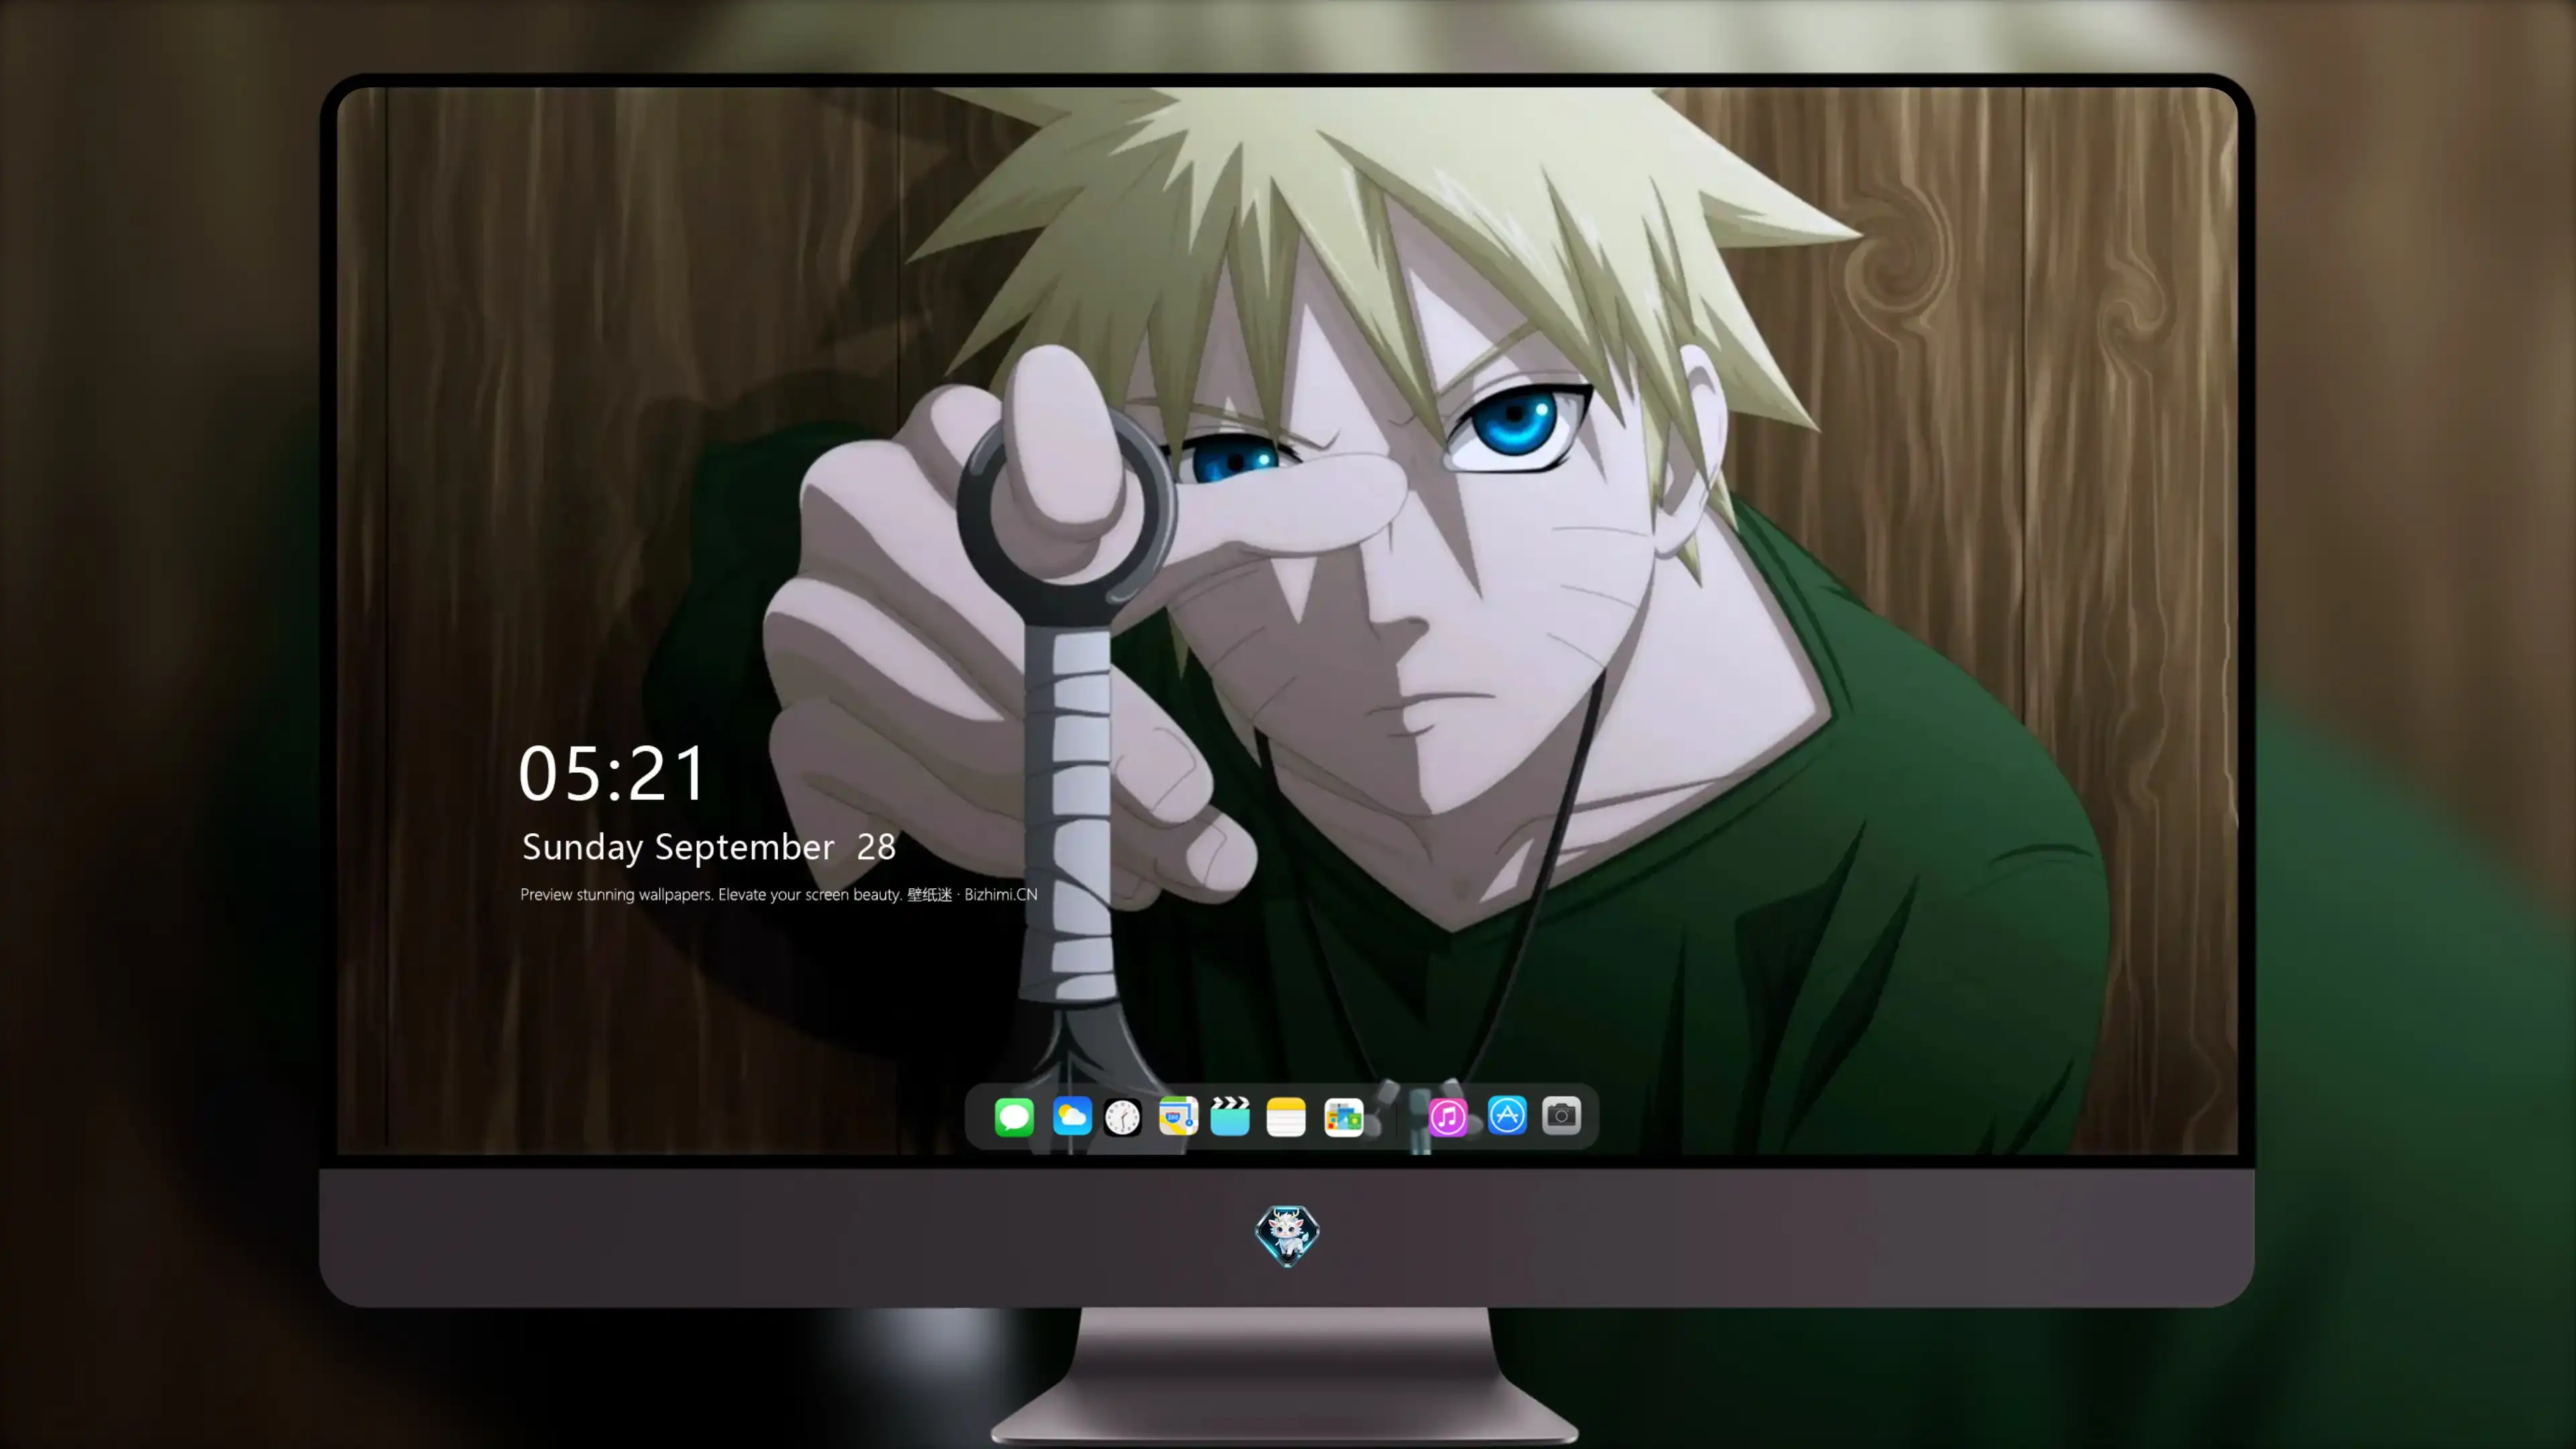Image resolution: width=2576 pixels, height=1449 pixels.
Task: Click the 05:21 clock display
Action: pos(612,773)
